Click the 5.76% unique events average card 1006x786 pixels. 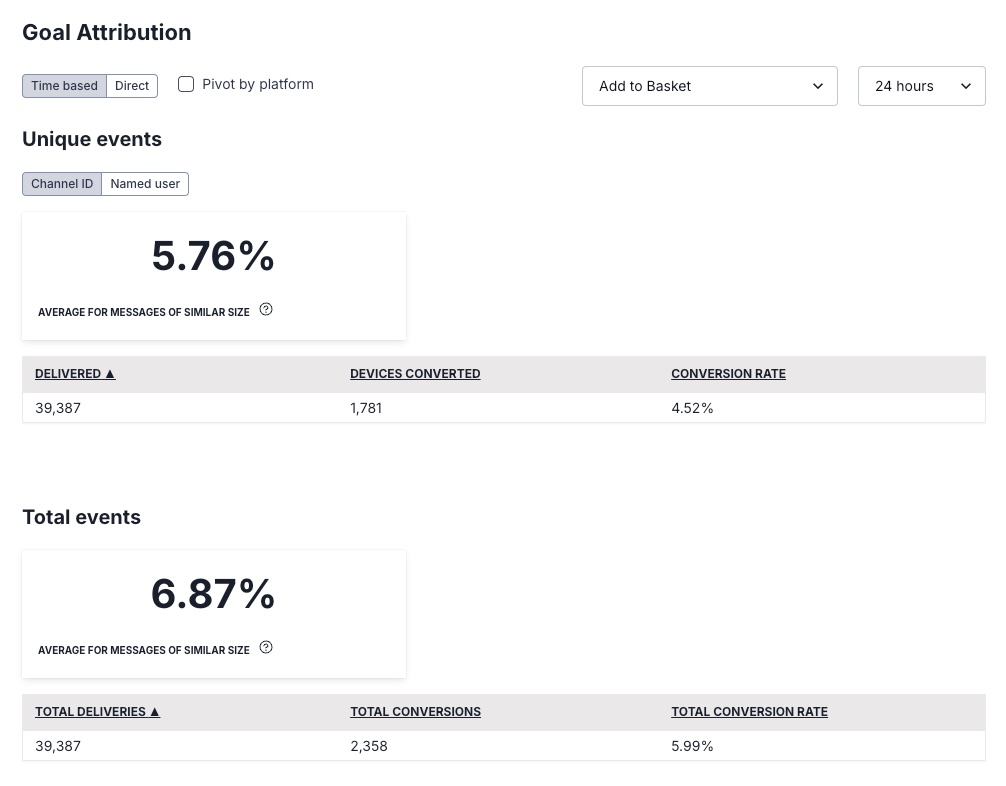click(x=213, y=257)
